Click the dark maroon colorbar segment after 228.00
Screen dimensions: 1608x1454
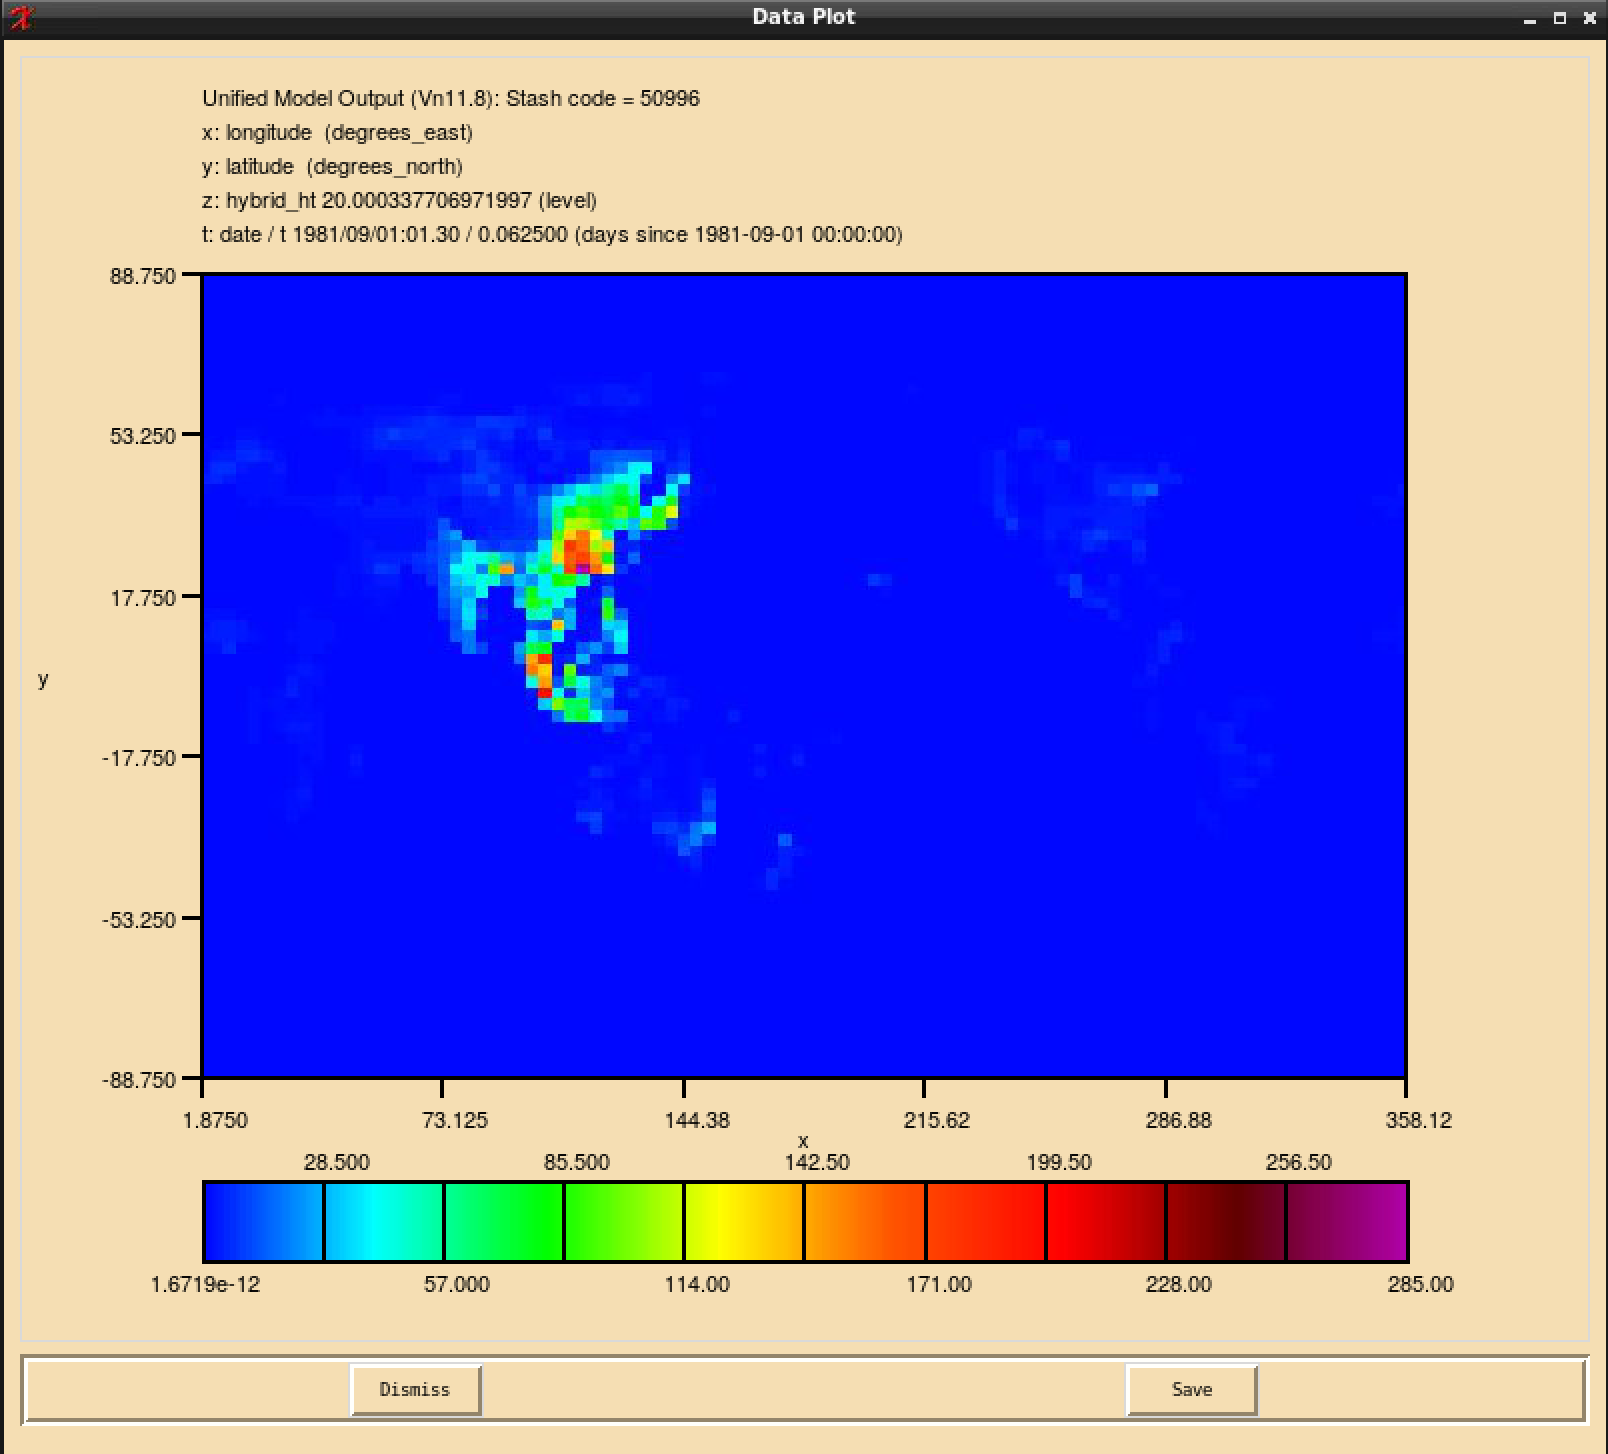pyautogui.click(x=1226, y=1221)
